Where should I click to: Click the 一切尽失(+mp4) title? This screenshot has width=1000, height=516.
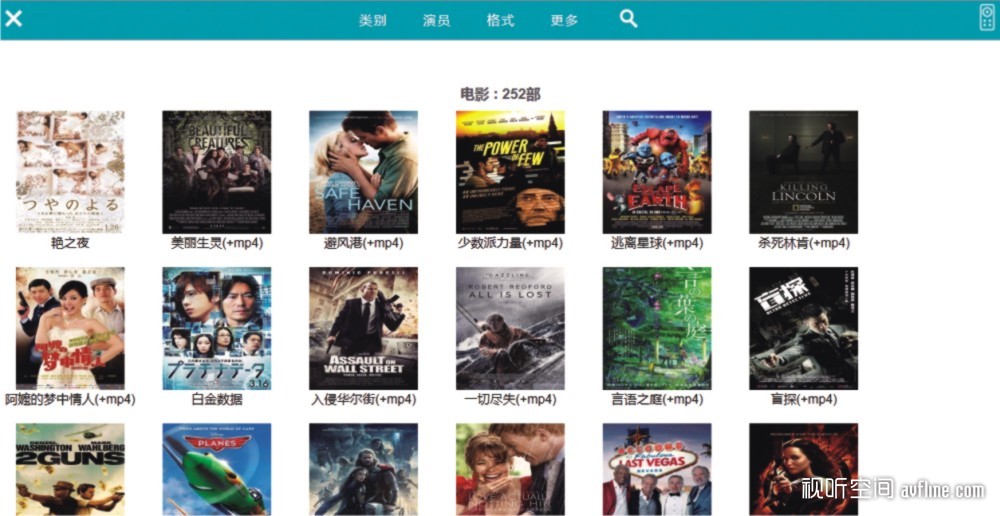pos(510,399)
